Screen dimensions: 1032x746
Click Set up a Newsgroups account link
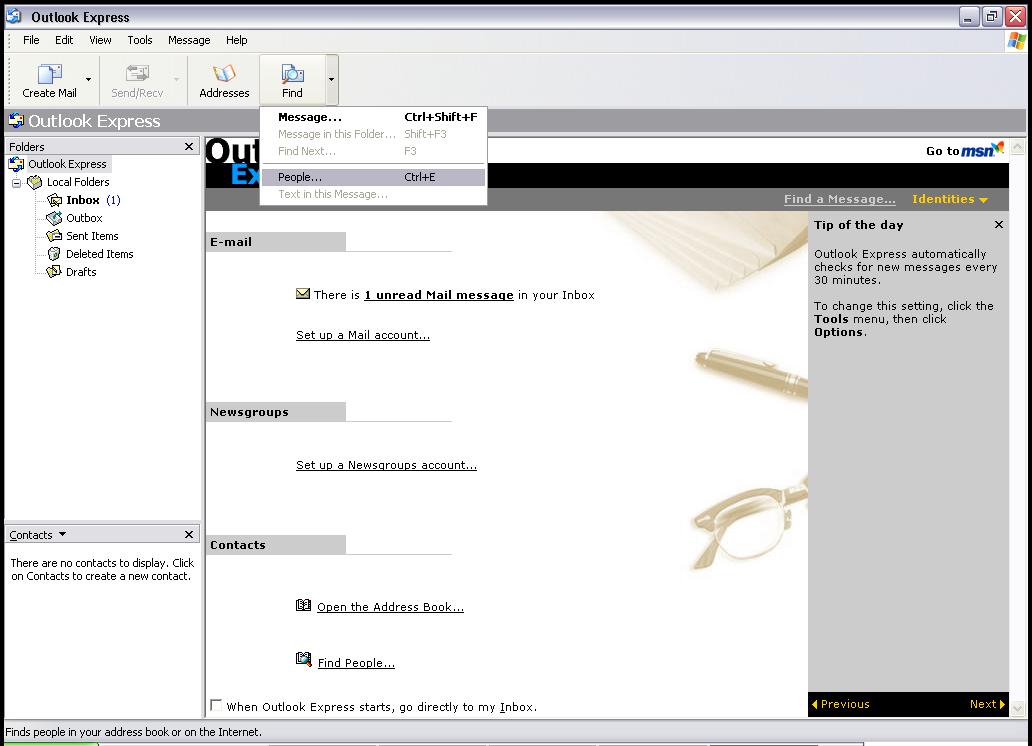coord(386,465)
